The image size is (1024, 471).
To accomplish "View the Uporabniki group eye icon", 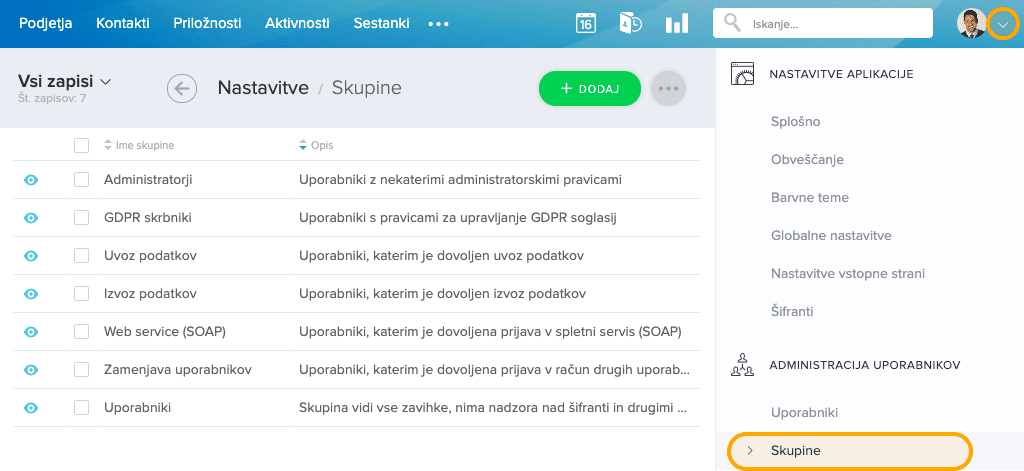I will (x=31, y=408).
